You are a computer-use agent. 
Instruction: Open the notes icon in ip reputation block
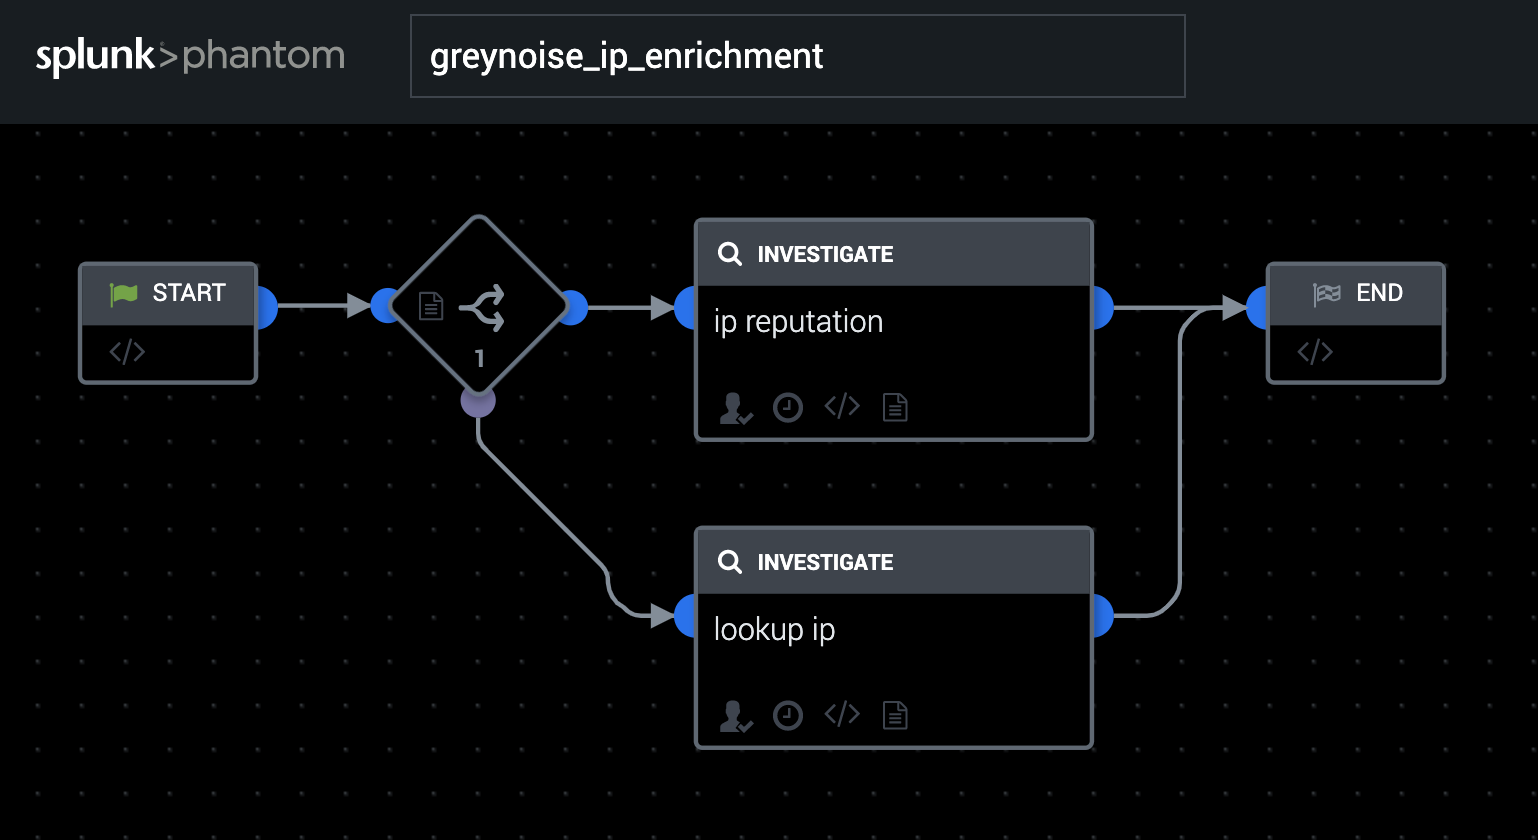[x=895, y=407]
